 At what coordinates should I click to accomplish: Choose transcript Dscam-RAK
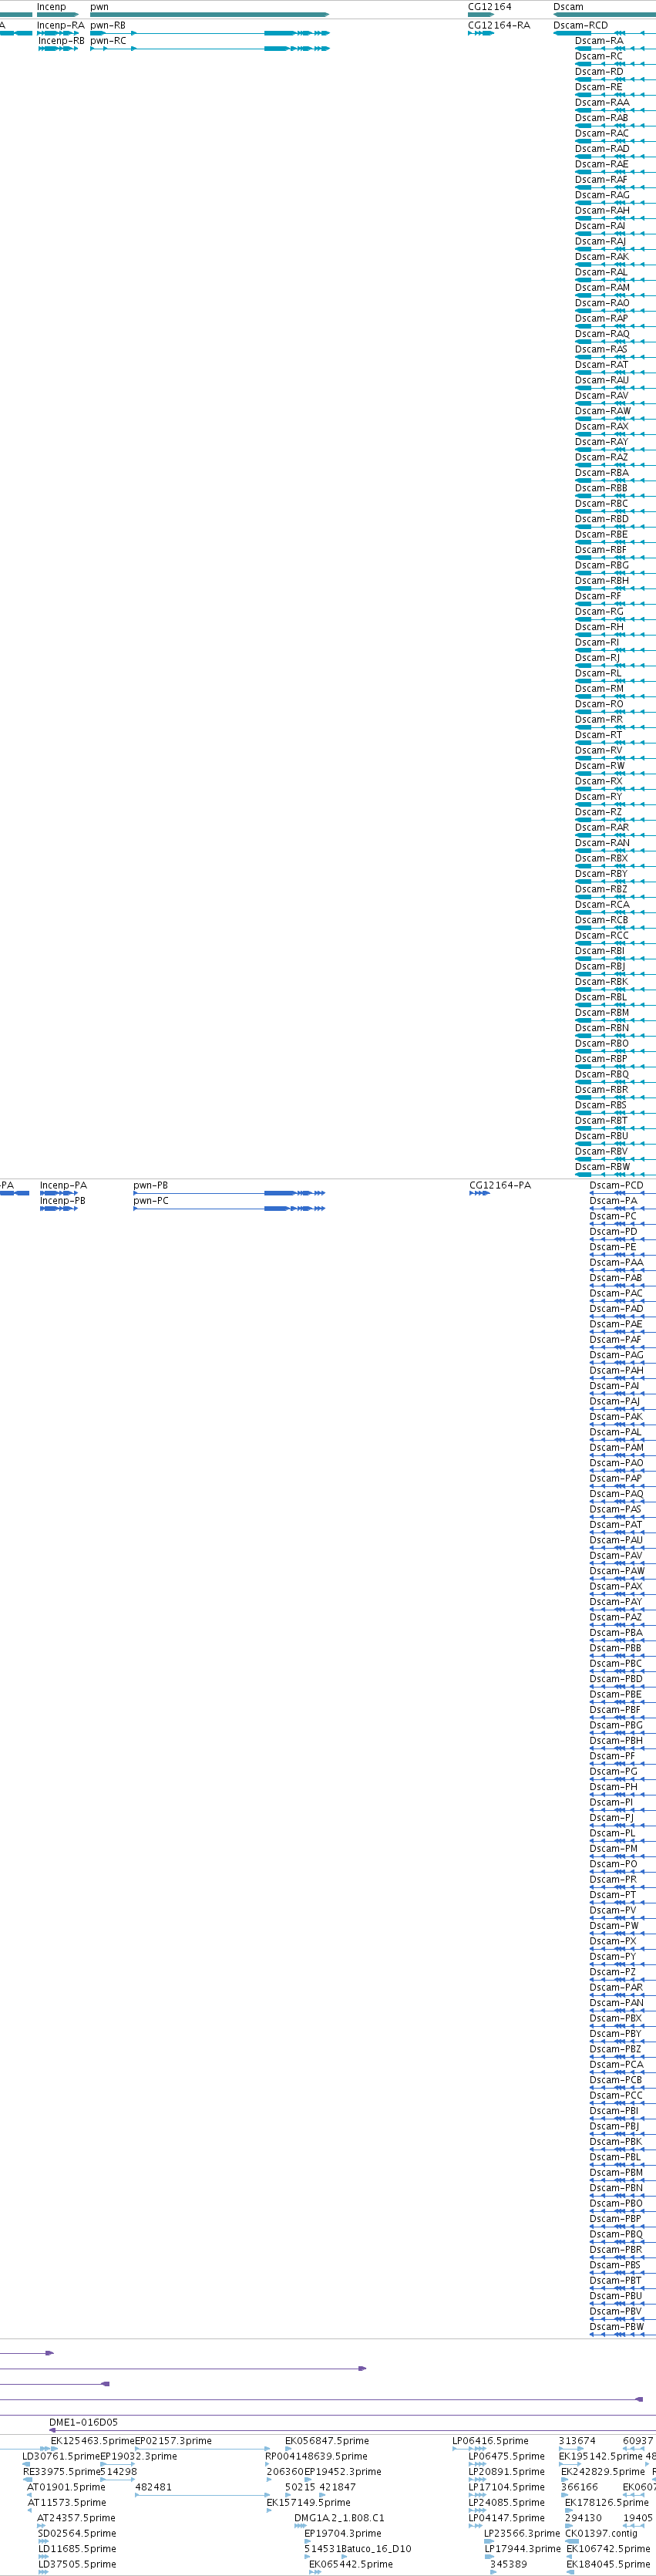pyautogui.click(x=602, y=256)
